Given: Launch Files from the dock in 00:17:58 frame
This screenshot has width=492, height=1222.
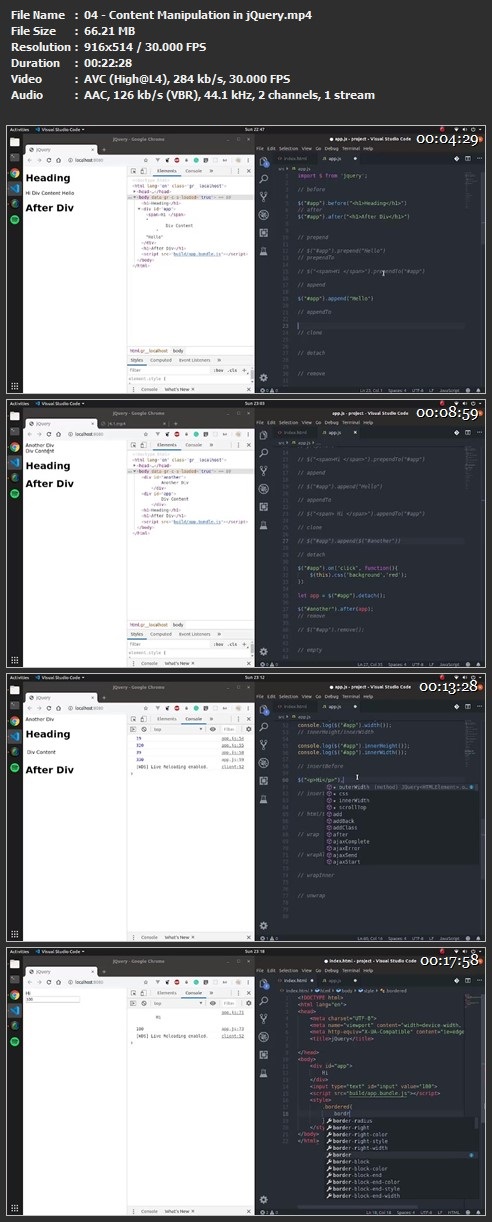Looking at the screenshot, I should coord(15,963).
